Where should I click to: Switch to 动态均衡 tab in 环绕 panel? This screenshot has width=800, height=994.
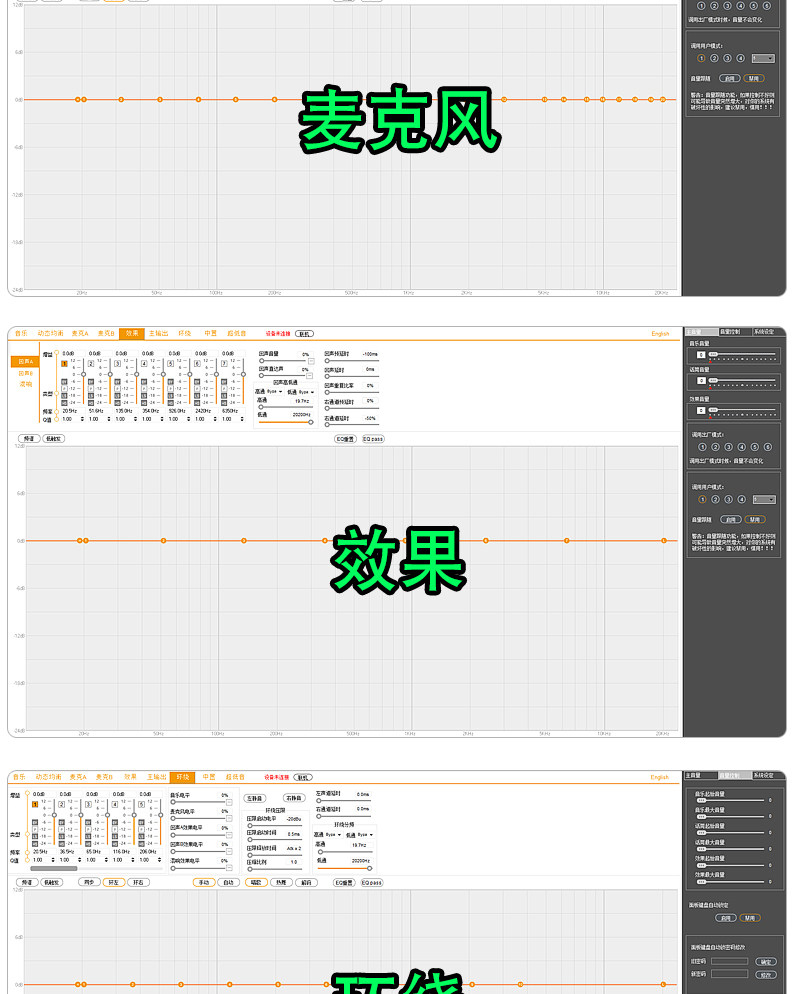(x=49, y=777)
